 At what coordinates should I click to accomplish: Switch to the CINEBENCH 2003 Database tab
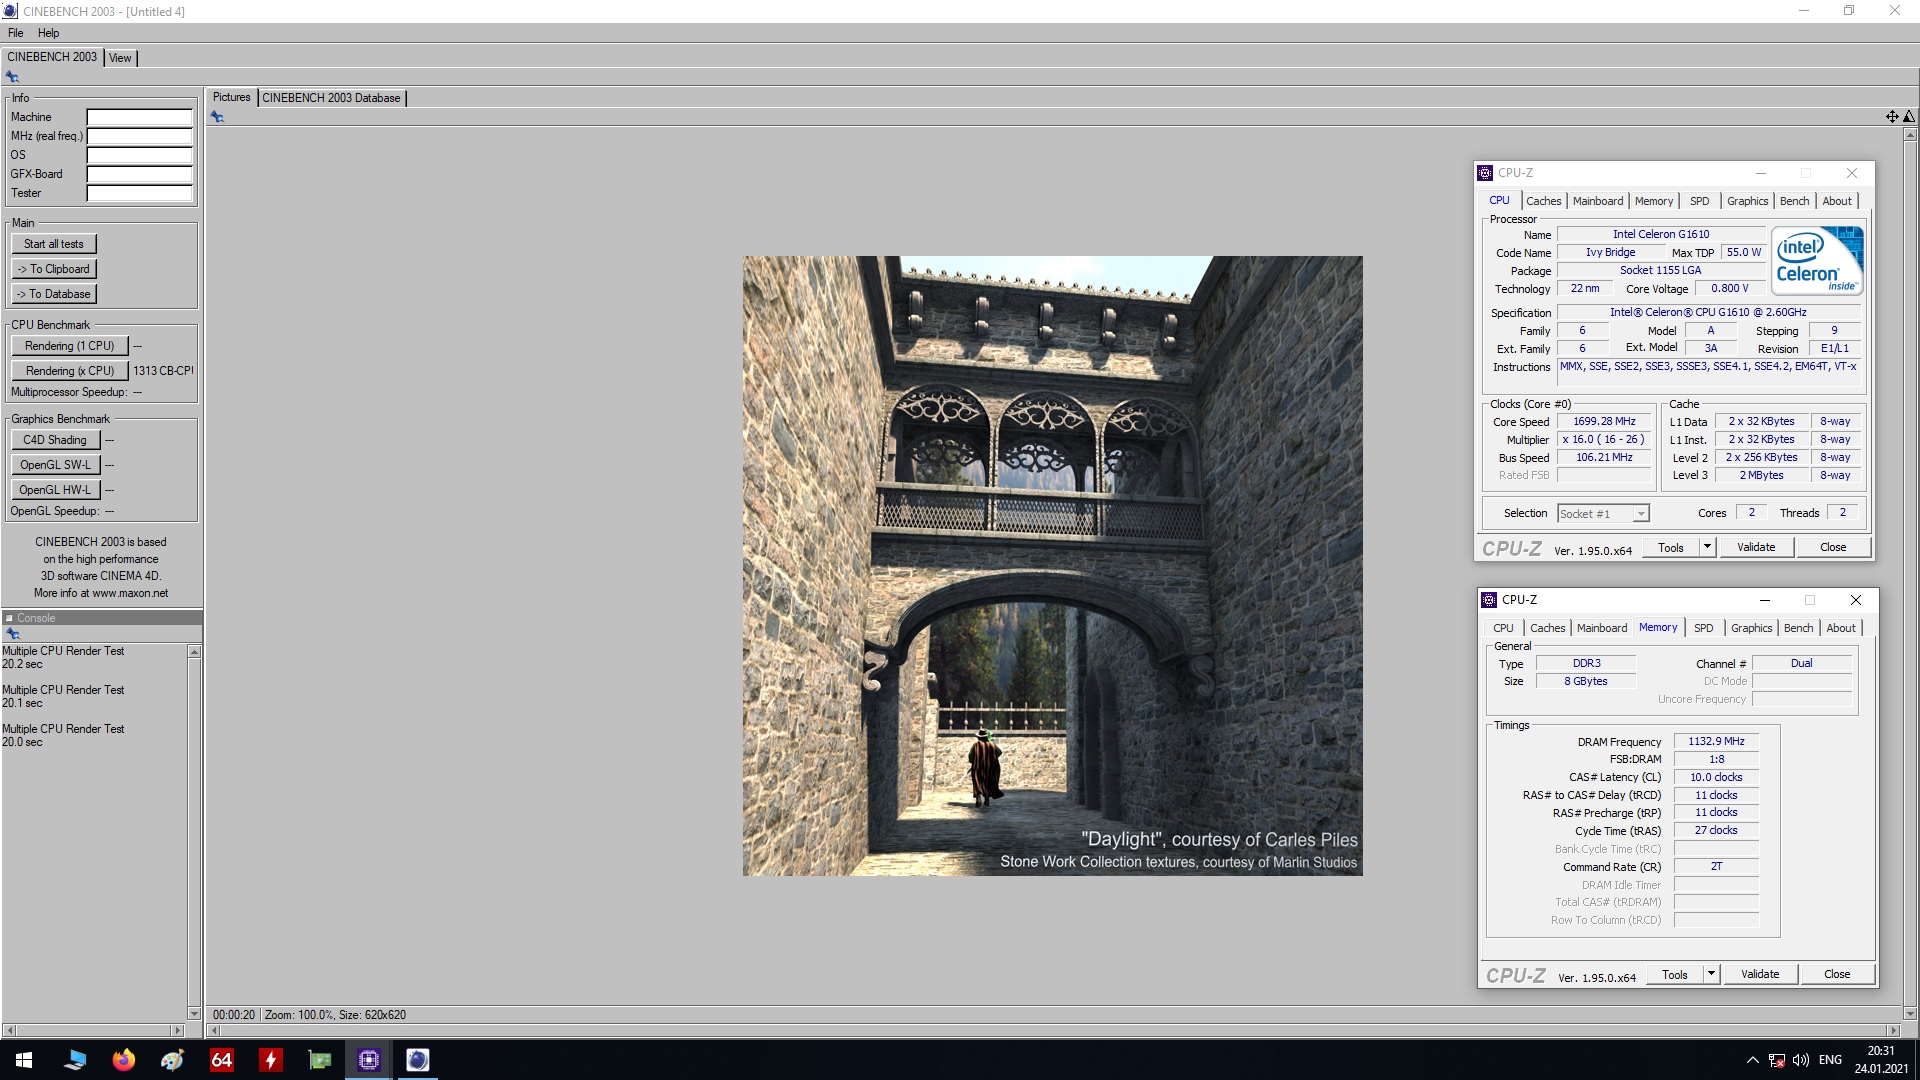pos(331,98)
